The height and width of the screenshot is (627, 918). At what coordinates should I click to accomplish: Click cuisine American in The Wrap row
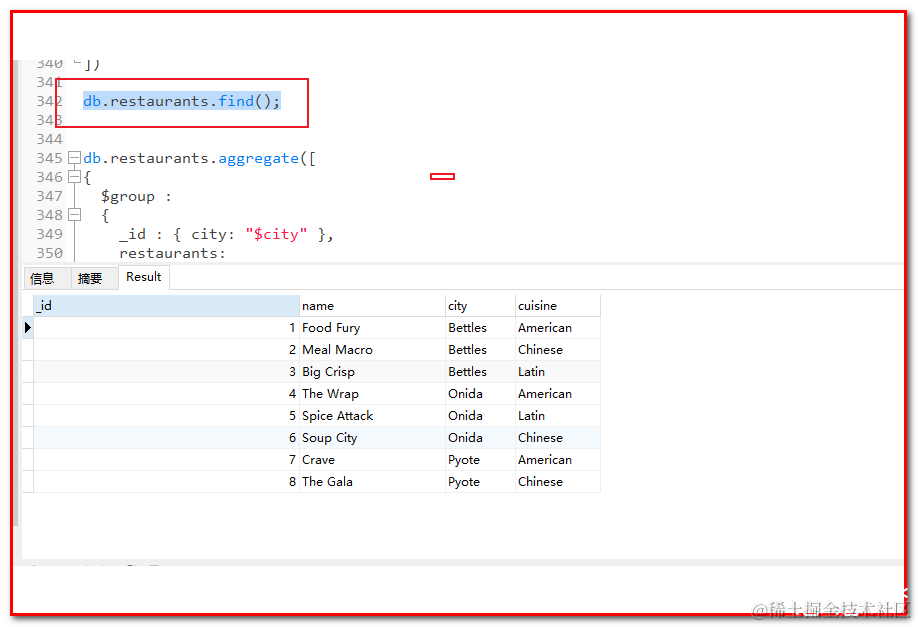pos(558,394)
